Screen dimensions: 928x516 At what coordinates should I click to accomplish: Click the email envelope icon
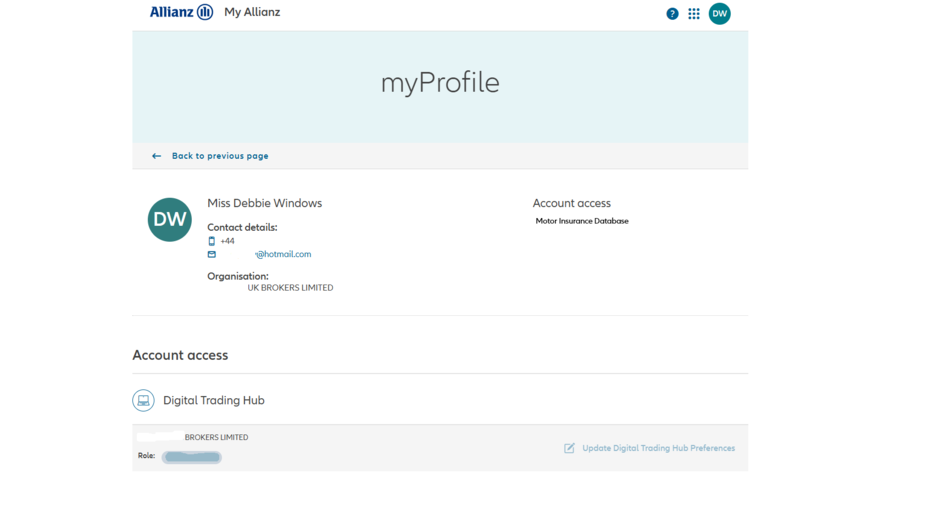click(211, 254)
